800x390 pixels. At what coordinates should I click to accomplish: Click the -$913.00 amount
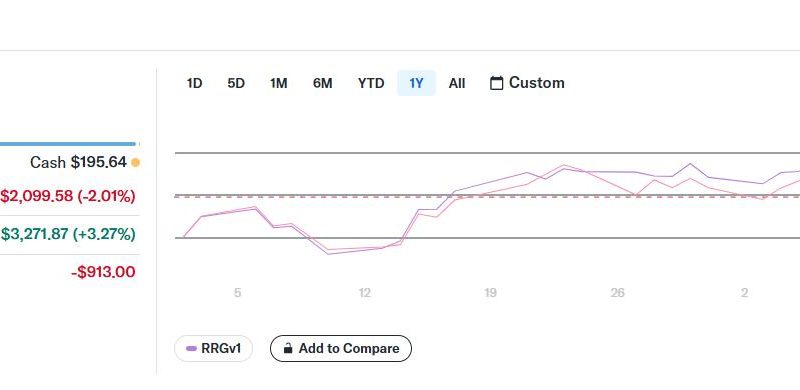104,272
